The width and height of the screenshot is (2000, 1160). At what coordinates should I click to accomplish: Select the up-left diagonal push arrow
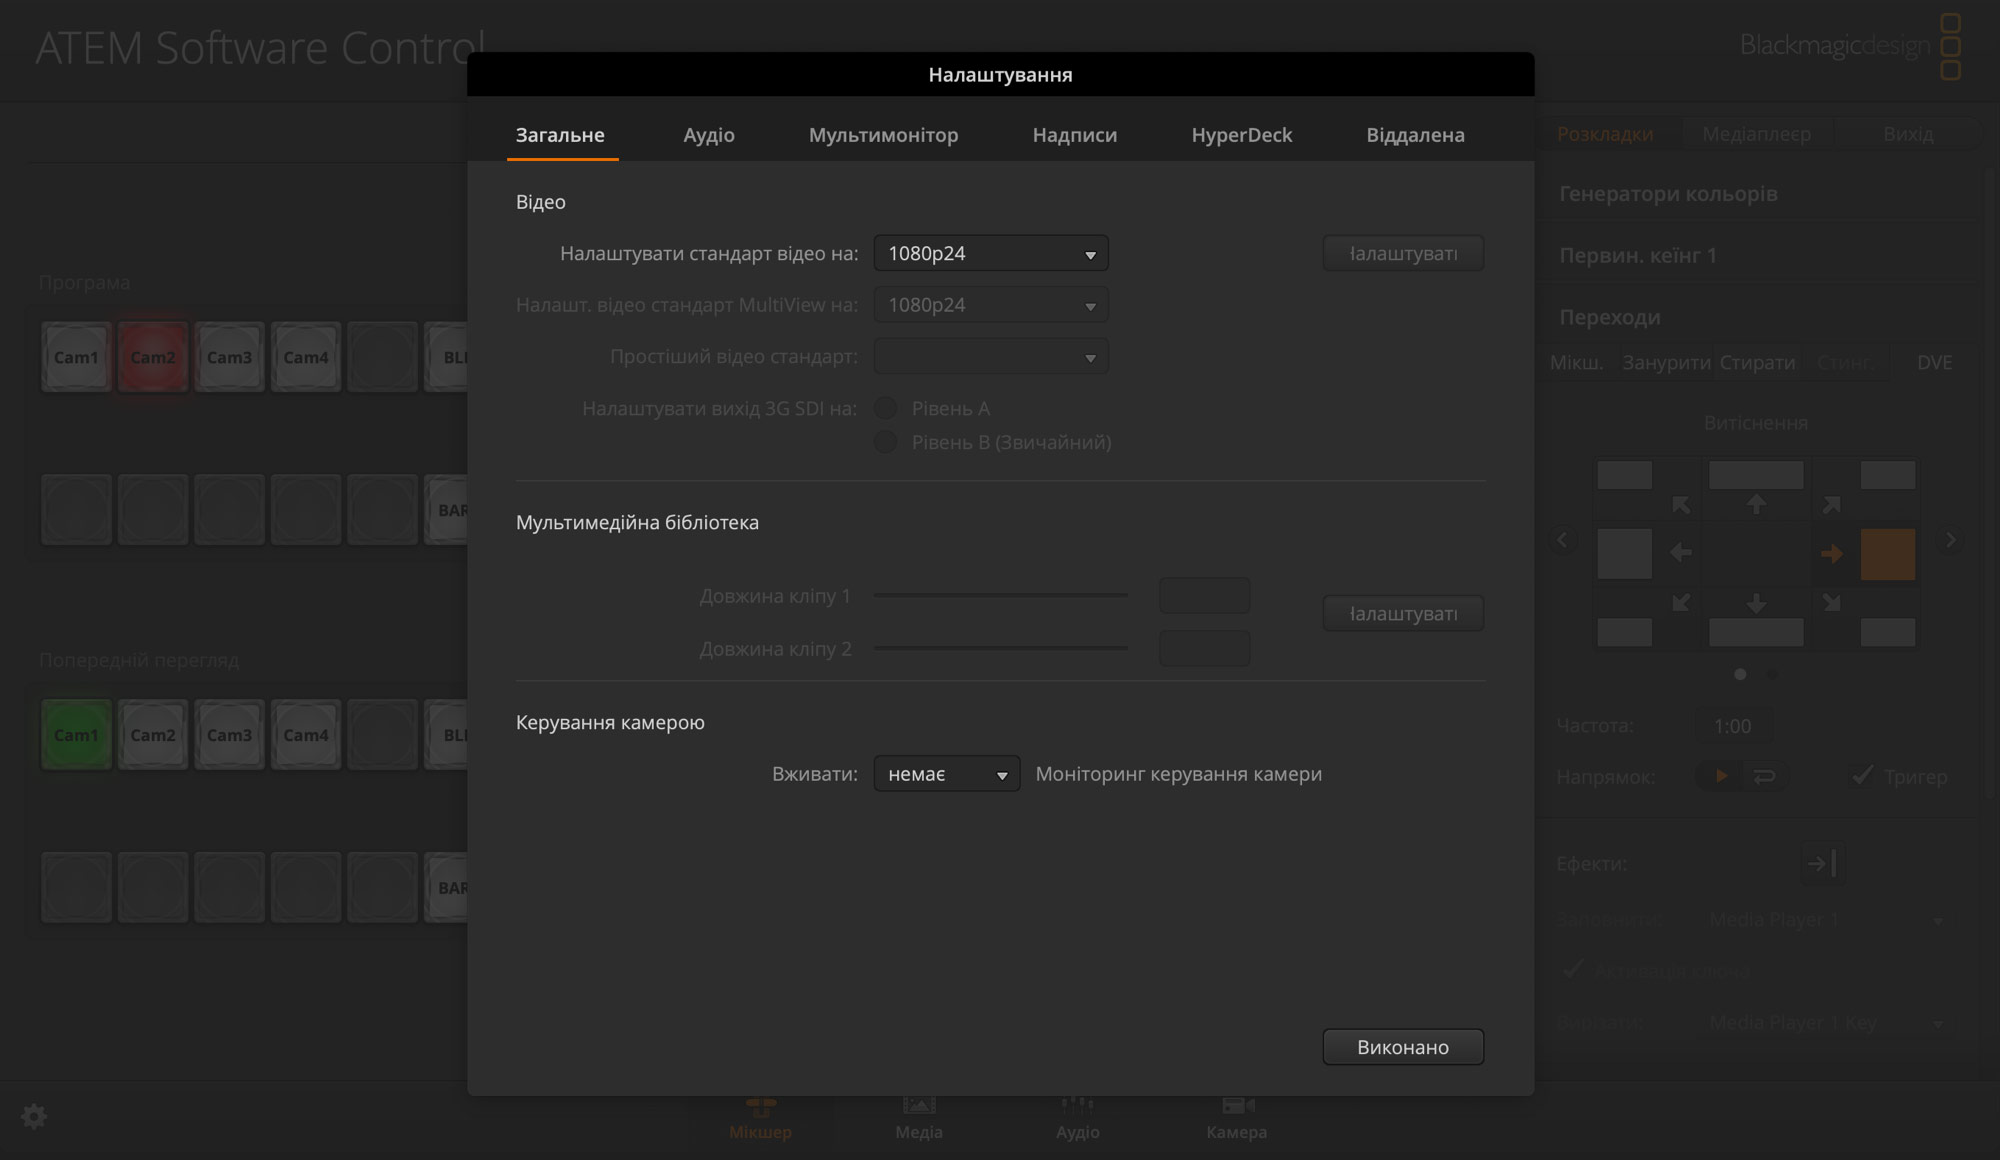pyautogui.click(x=1681, y=505)
